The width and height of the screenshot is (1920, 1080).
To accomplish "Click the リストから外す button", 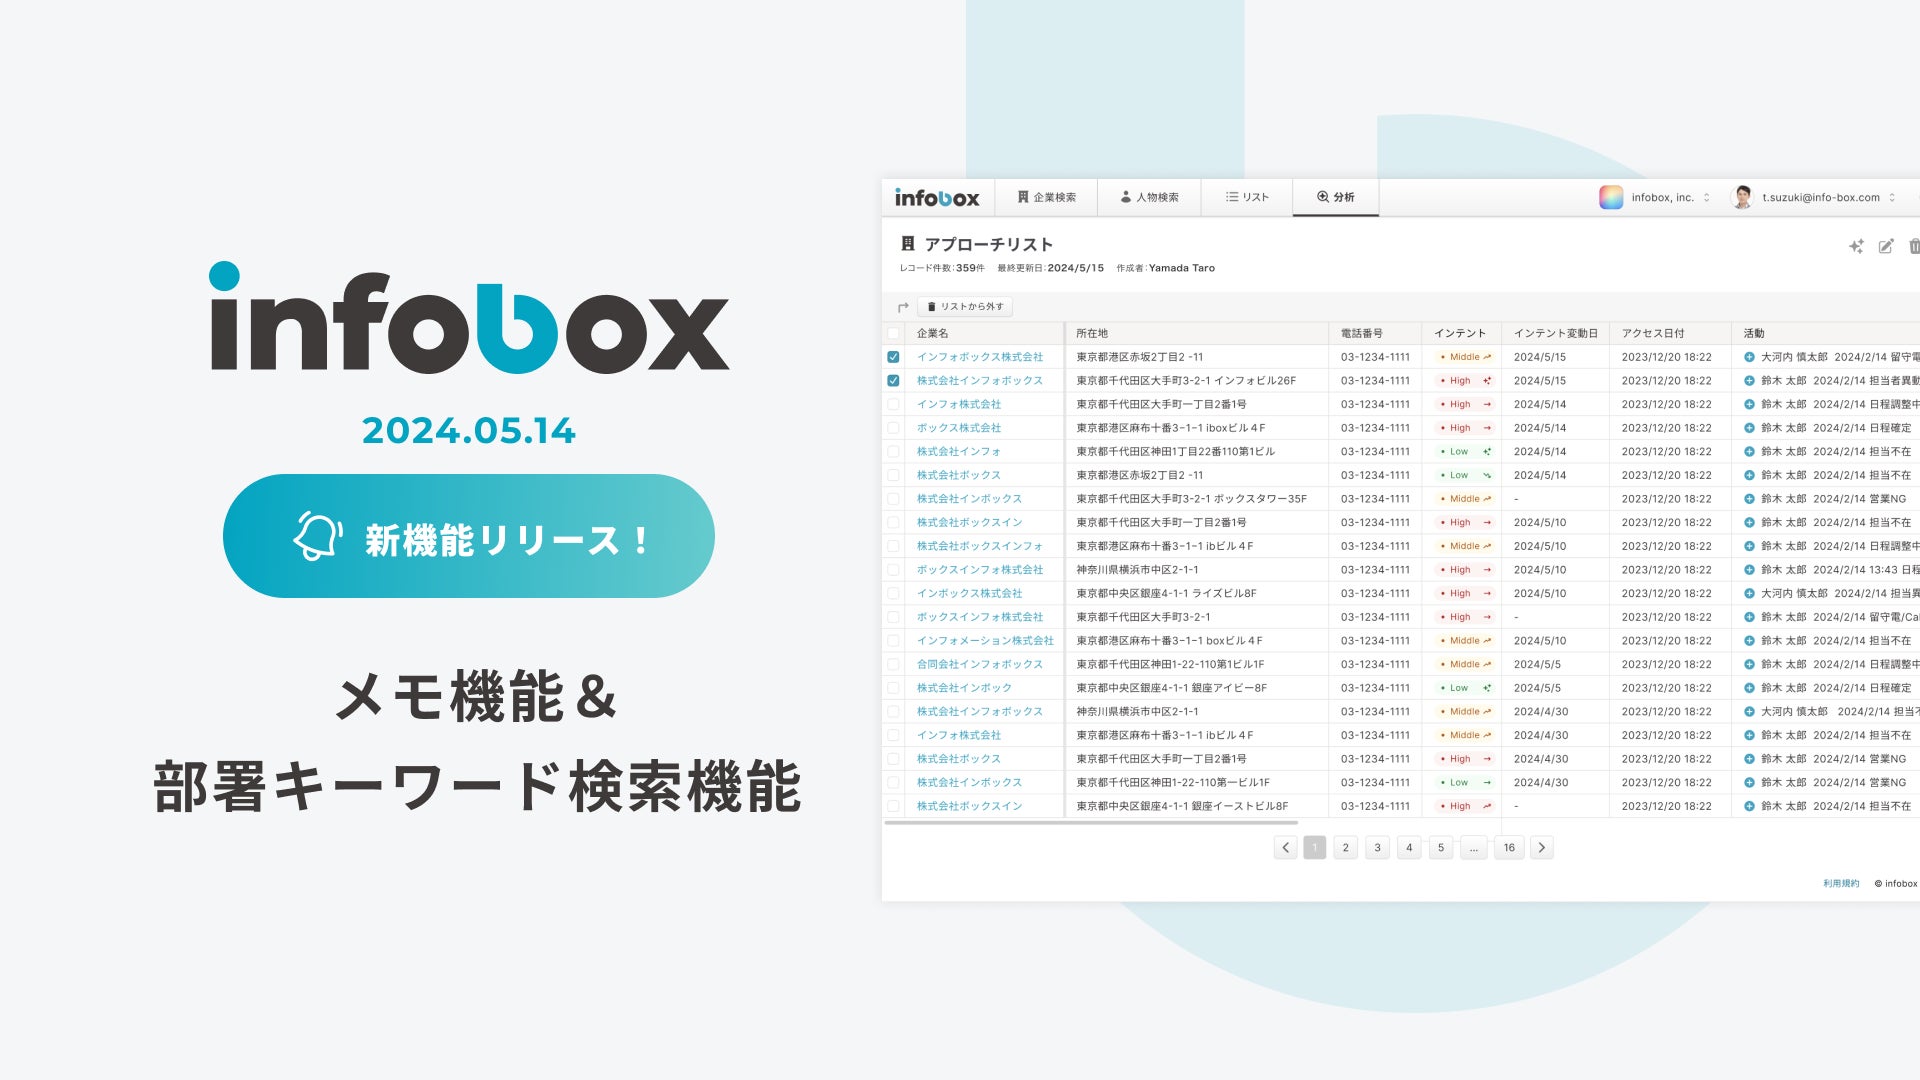I will [x=965, y=307].
